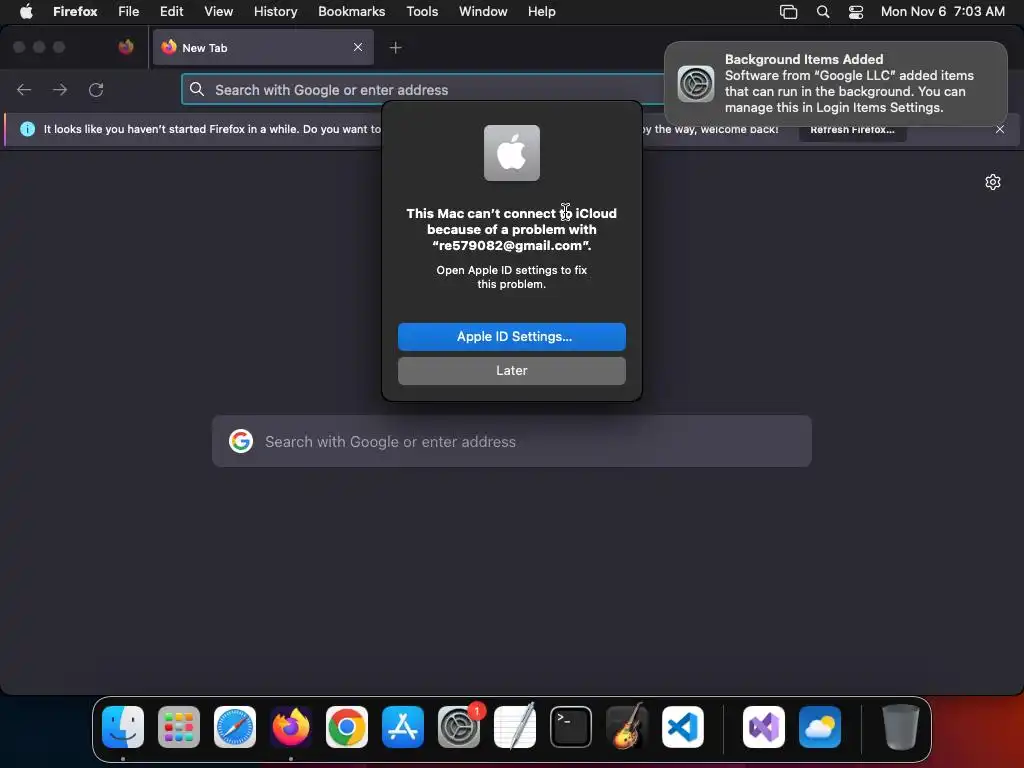Open GarageBand in the dock
The width and height of the screenshot is (1024, 768).
(x=627, y=727)
